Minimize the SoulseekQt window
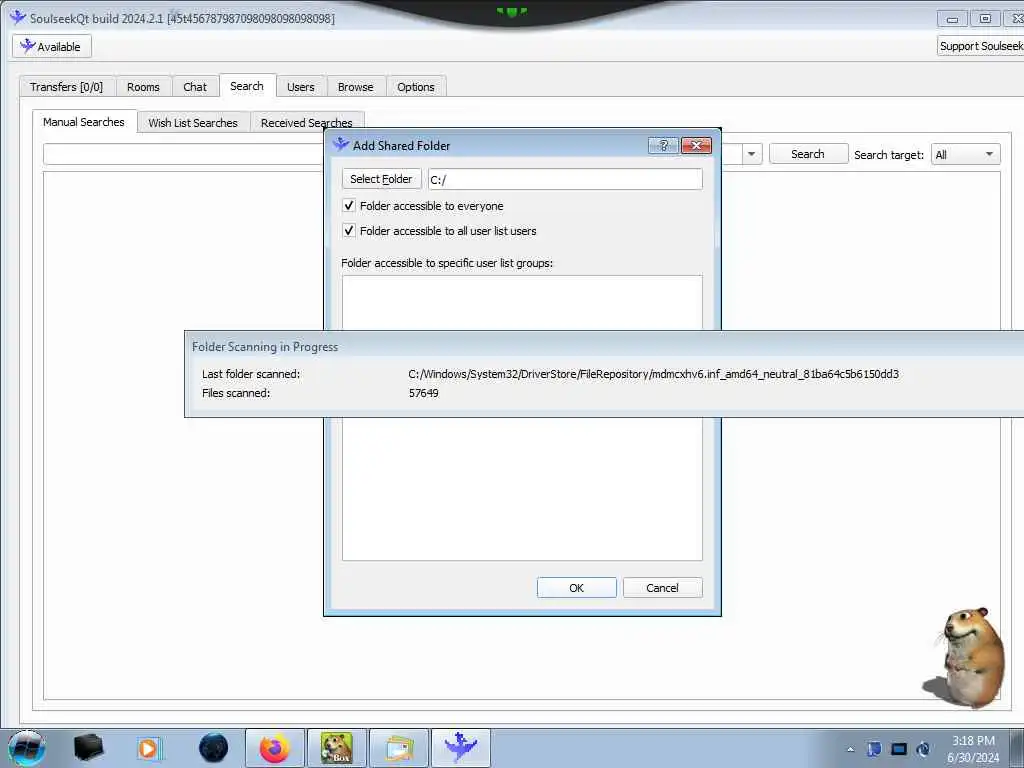The height and width of the screenshot is (768, 1024). click(952, 19)
